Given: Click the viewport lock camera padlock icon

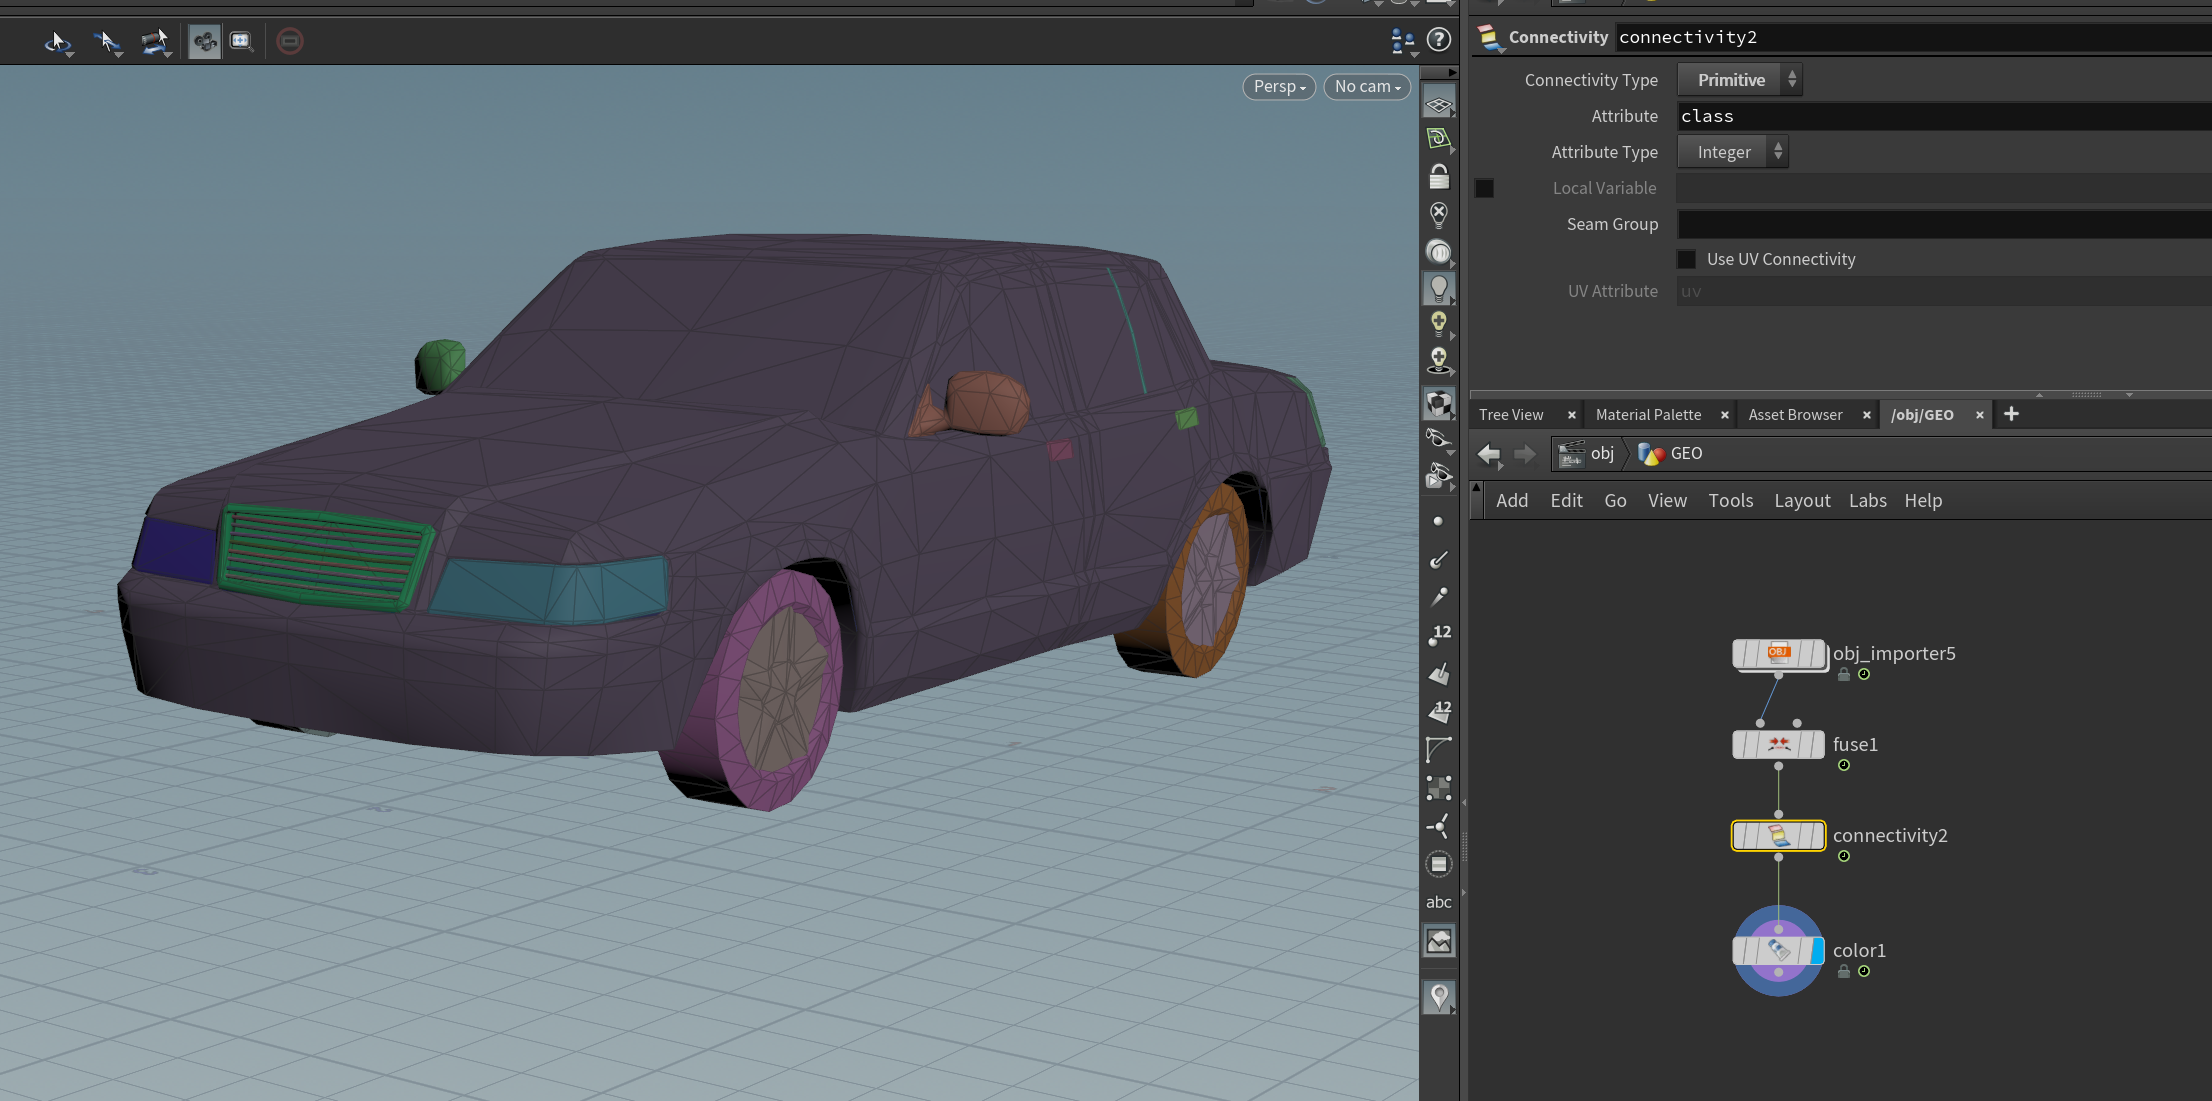Looking at the screenshot, I should point(1438,177).
